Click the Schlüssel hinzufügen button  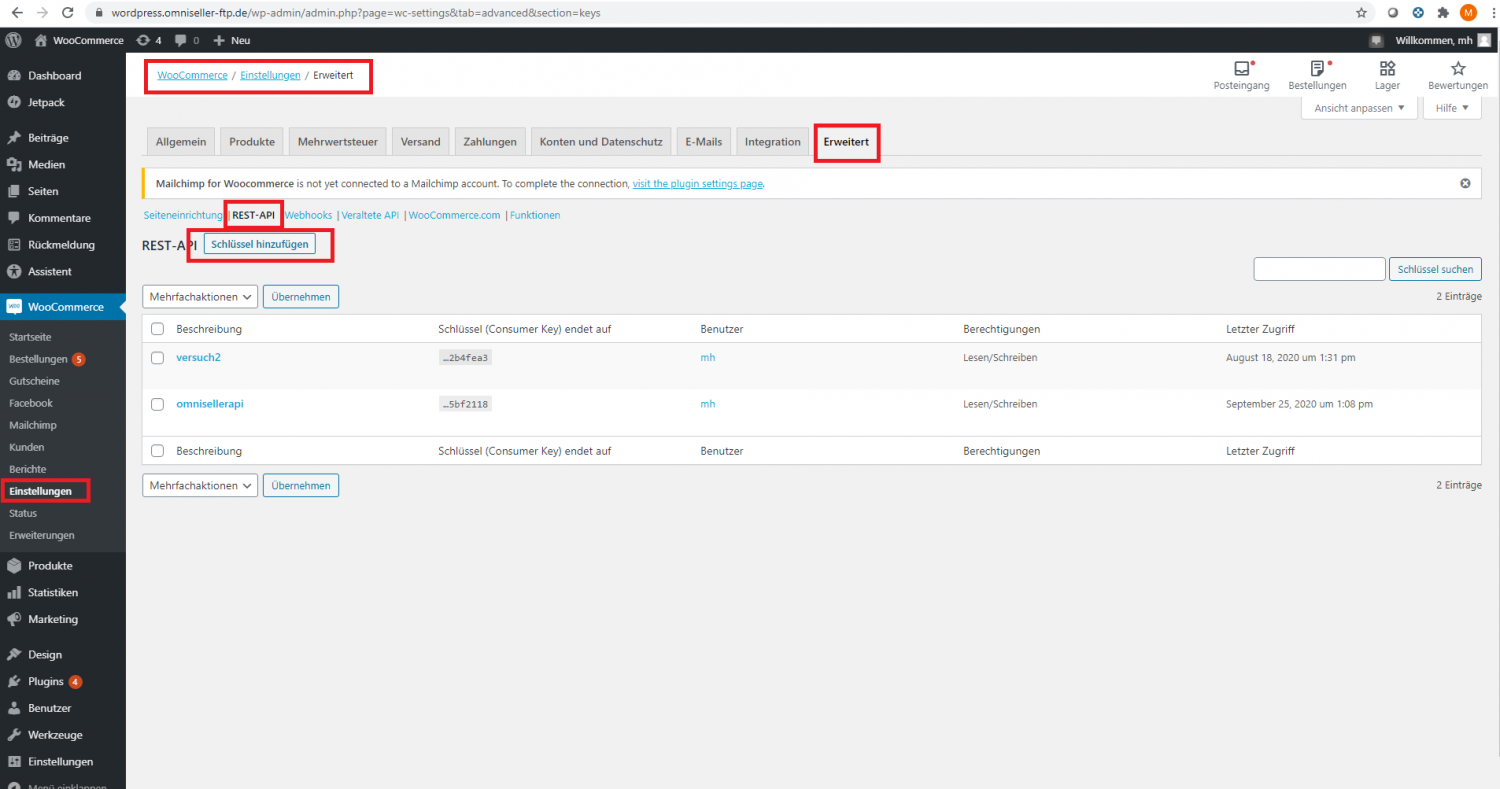pyautogui.click(x=259, y=245)
